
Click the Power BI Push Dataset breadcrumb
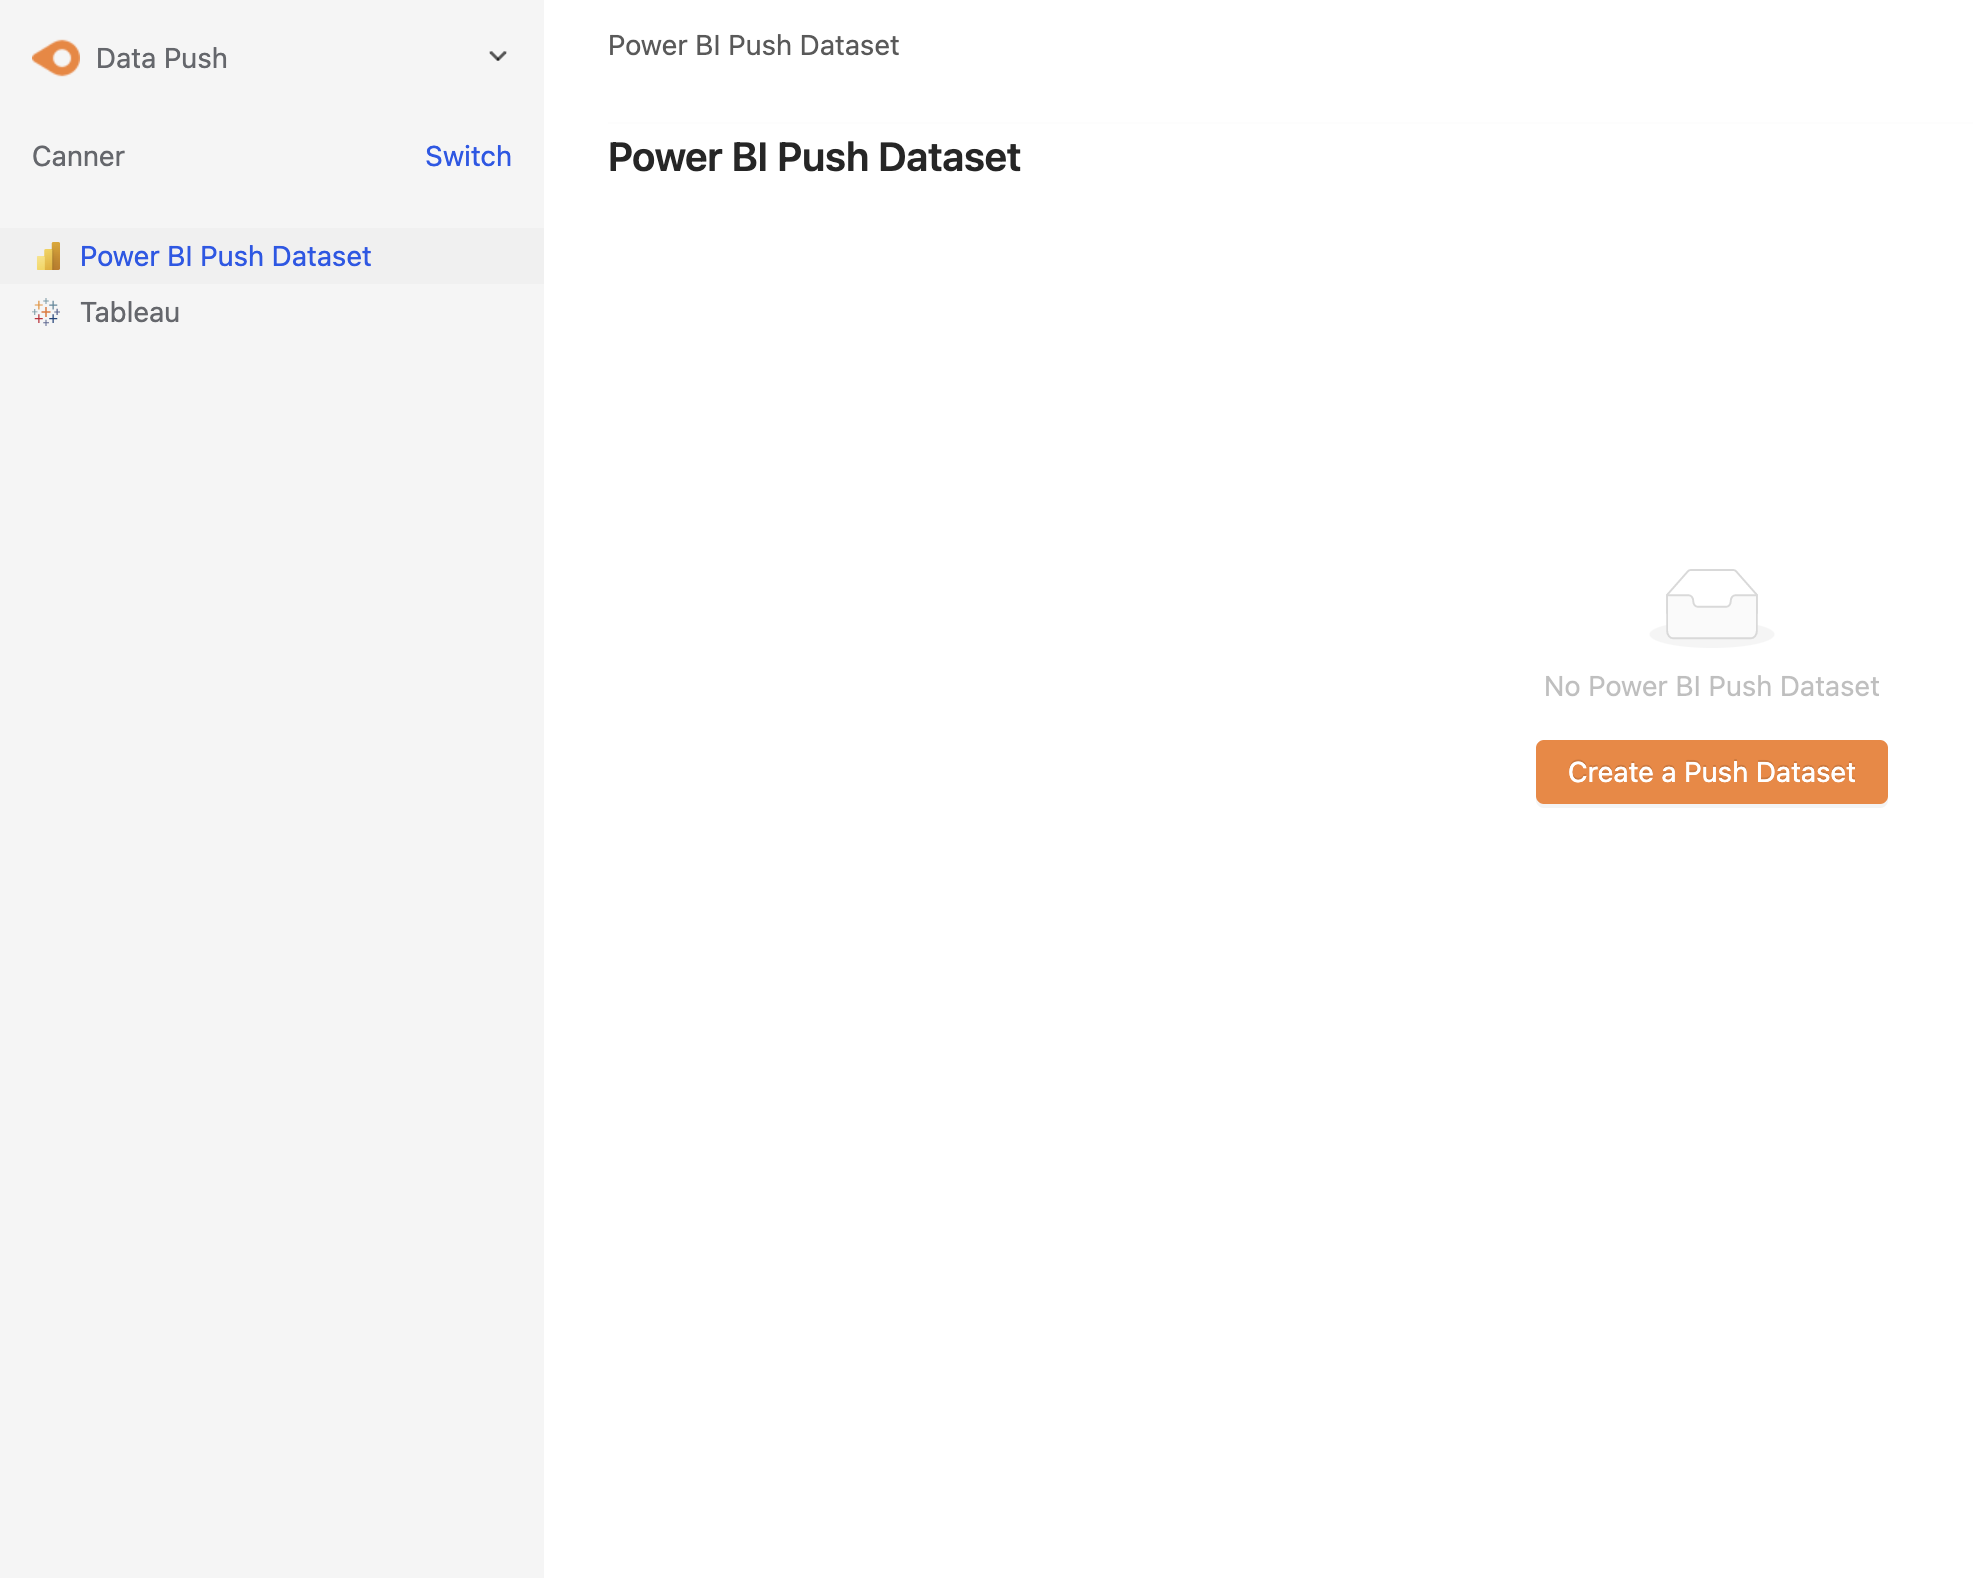tap(753, 45)
